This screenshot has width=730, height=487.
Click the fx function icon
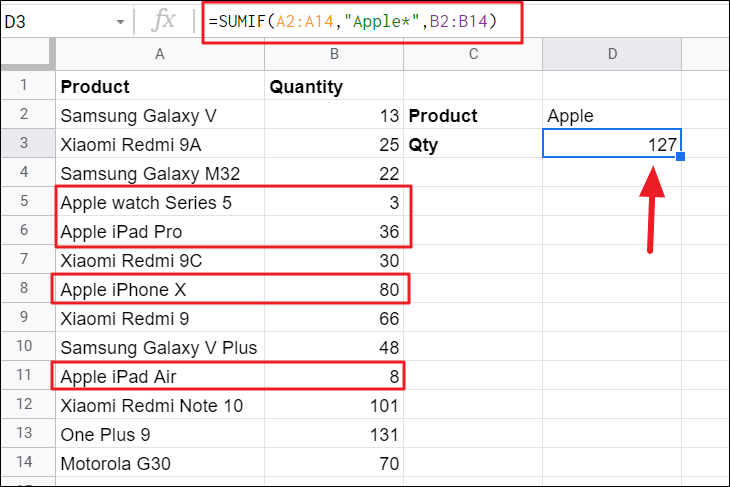(x=166, y=21)
